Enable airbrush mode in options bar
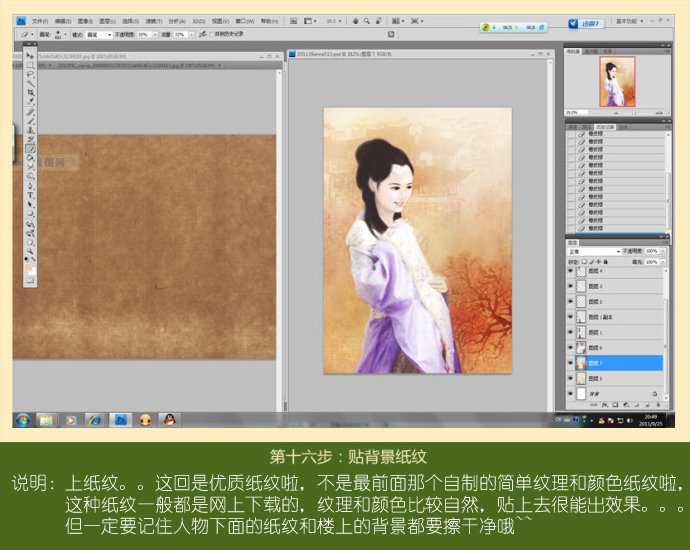 pos(202,34)
